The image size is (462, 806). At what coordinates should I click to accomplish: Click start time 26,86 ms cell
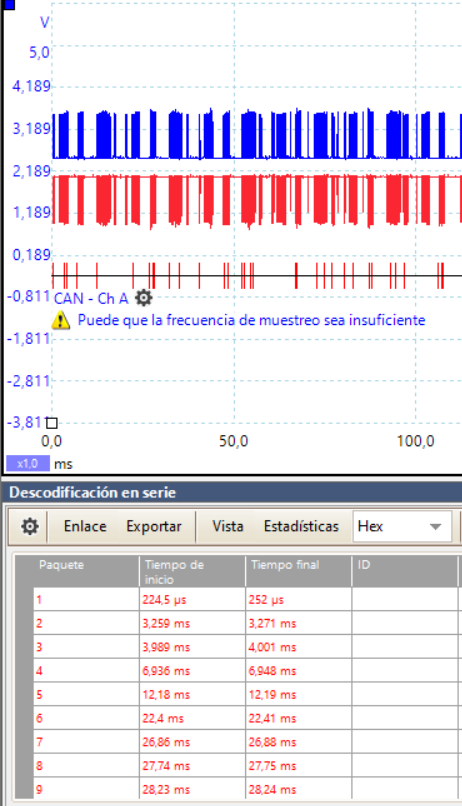point(193,742)
